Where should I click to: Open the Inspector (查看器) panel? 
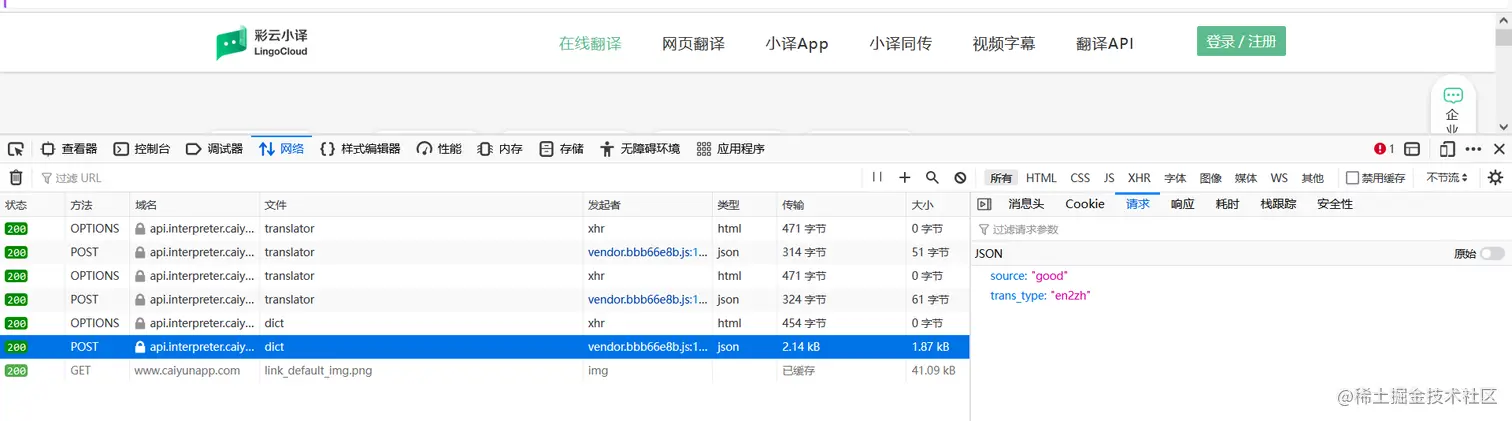pos(69,149)
